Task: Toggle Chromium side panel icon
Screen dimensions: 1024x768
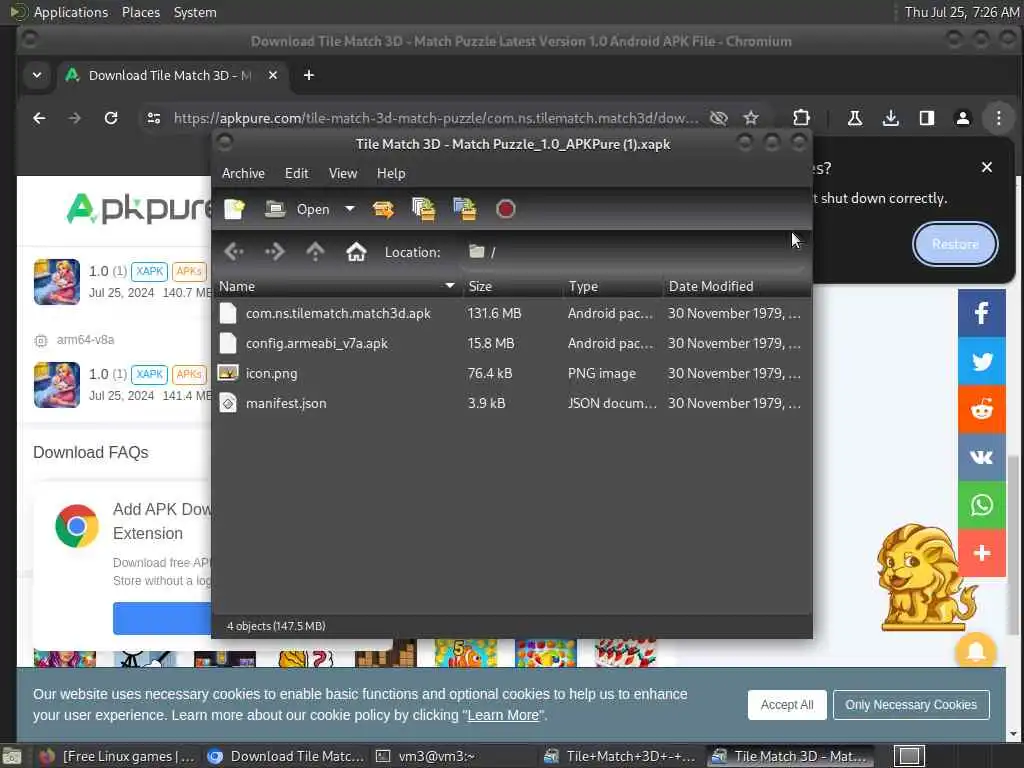Action: pyautogui.click(x=927, y=118)
